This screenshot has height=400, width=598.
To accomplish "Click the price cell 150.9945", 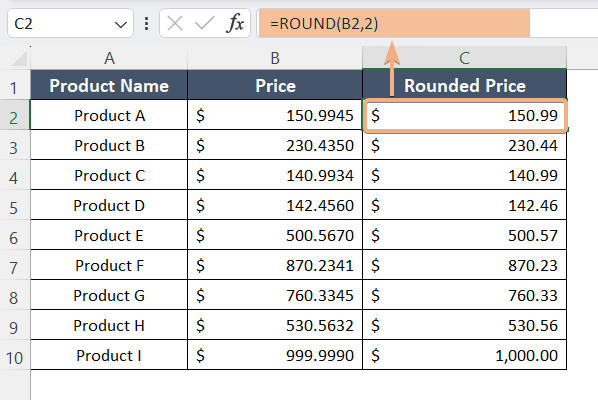I will click(275, 115).
